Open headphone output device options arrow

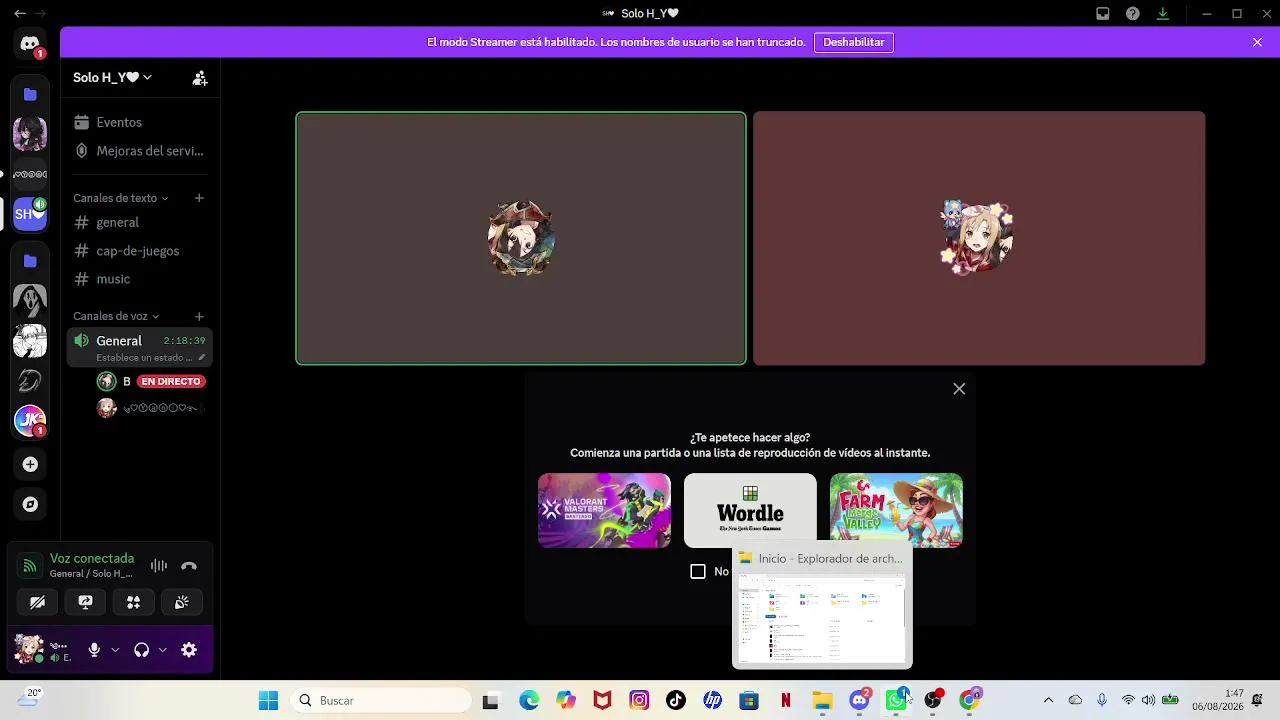[x=162, y=650]
